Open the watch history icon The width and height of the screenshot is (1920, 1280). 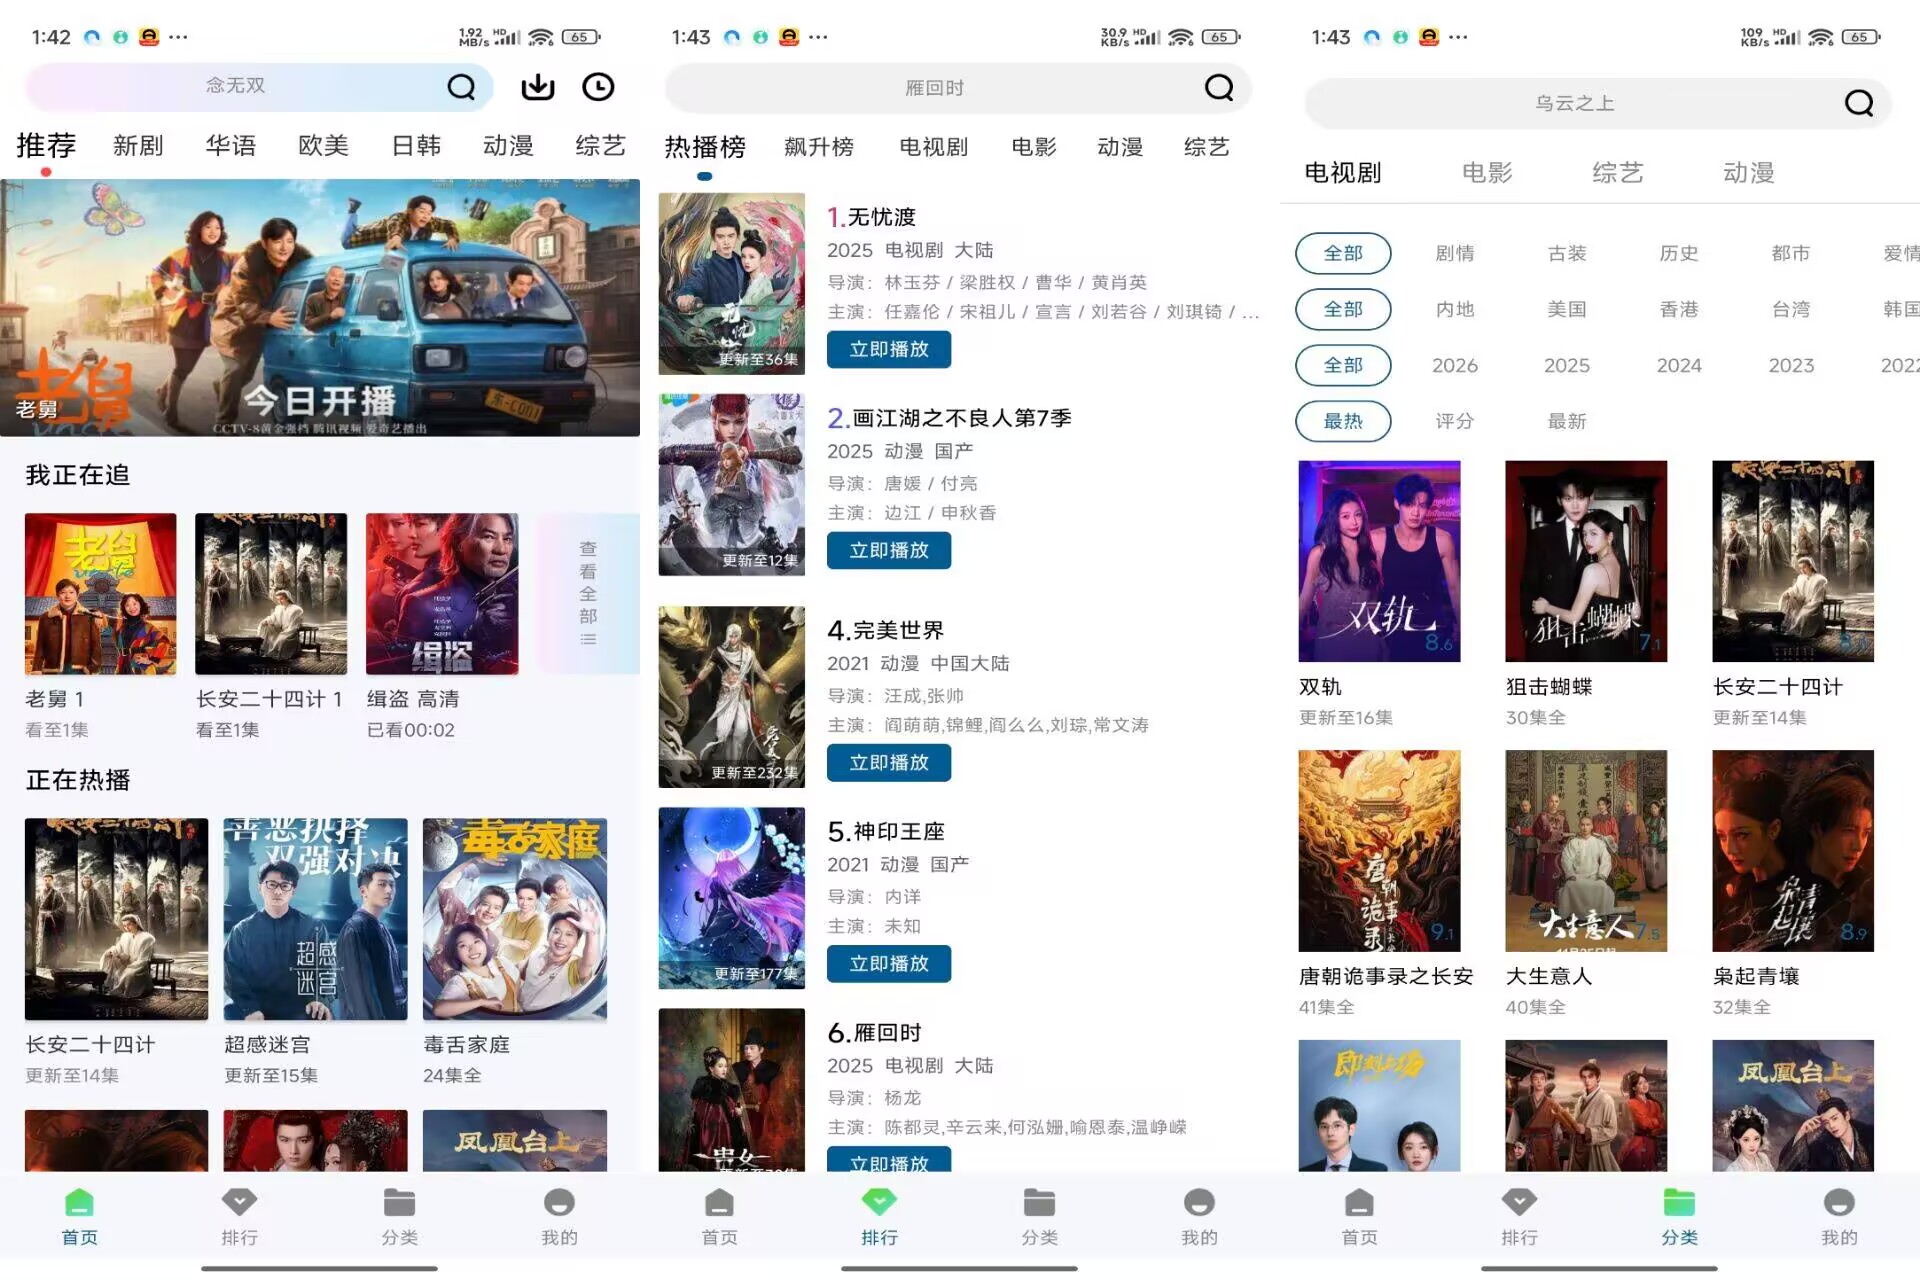pos(598,87)
